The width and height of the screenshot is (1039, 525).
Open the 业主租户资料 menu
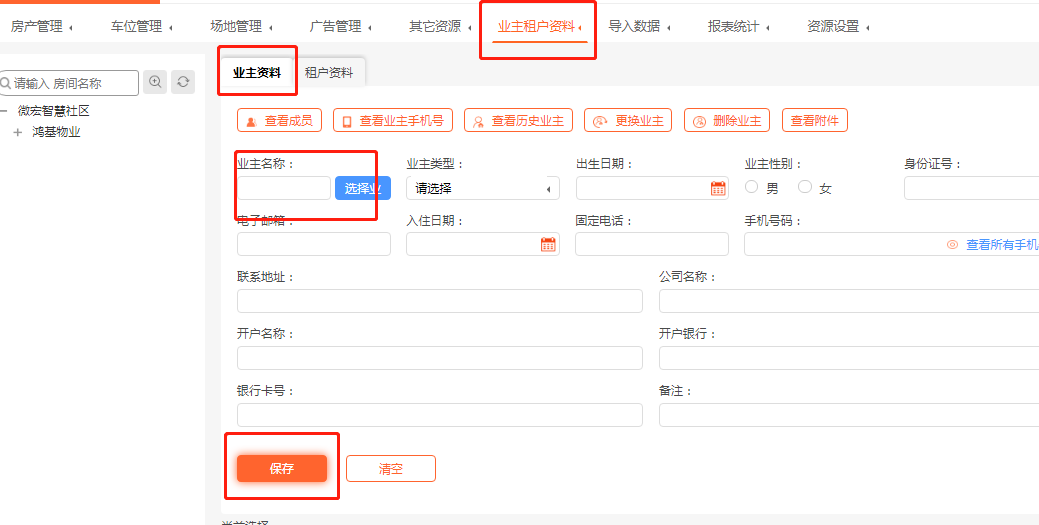click(537, 27)
